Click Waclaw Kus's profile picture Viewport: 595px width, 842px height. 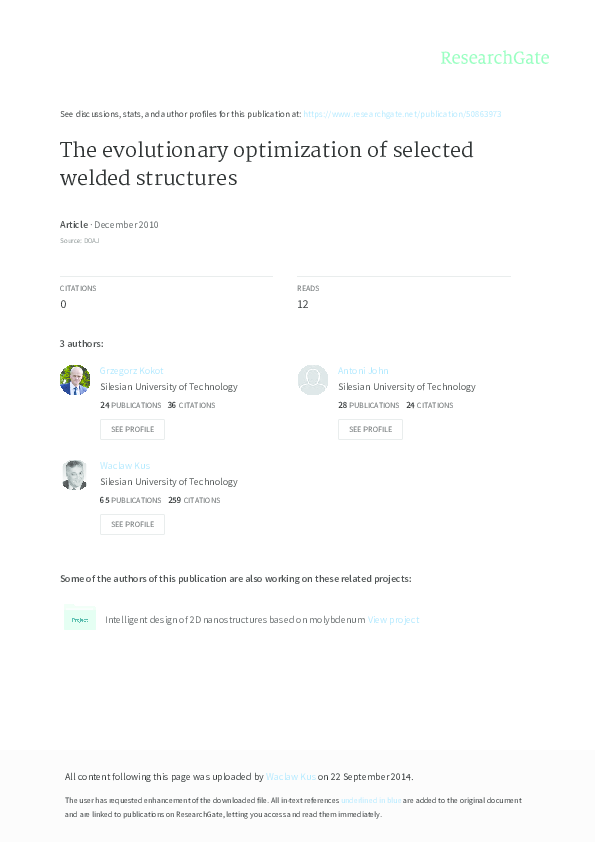(74, 475)
